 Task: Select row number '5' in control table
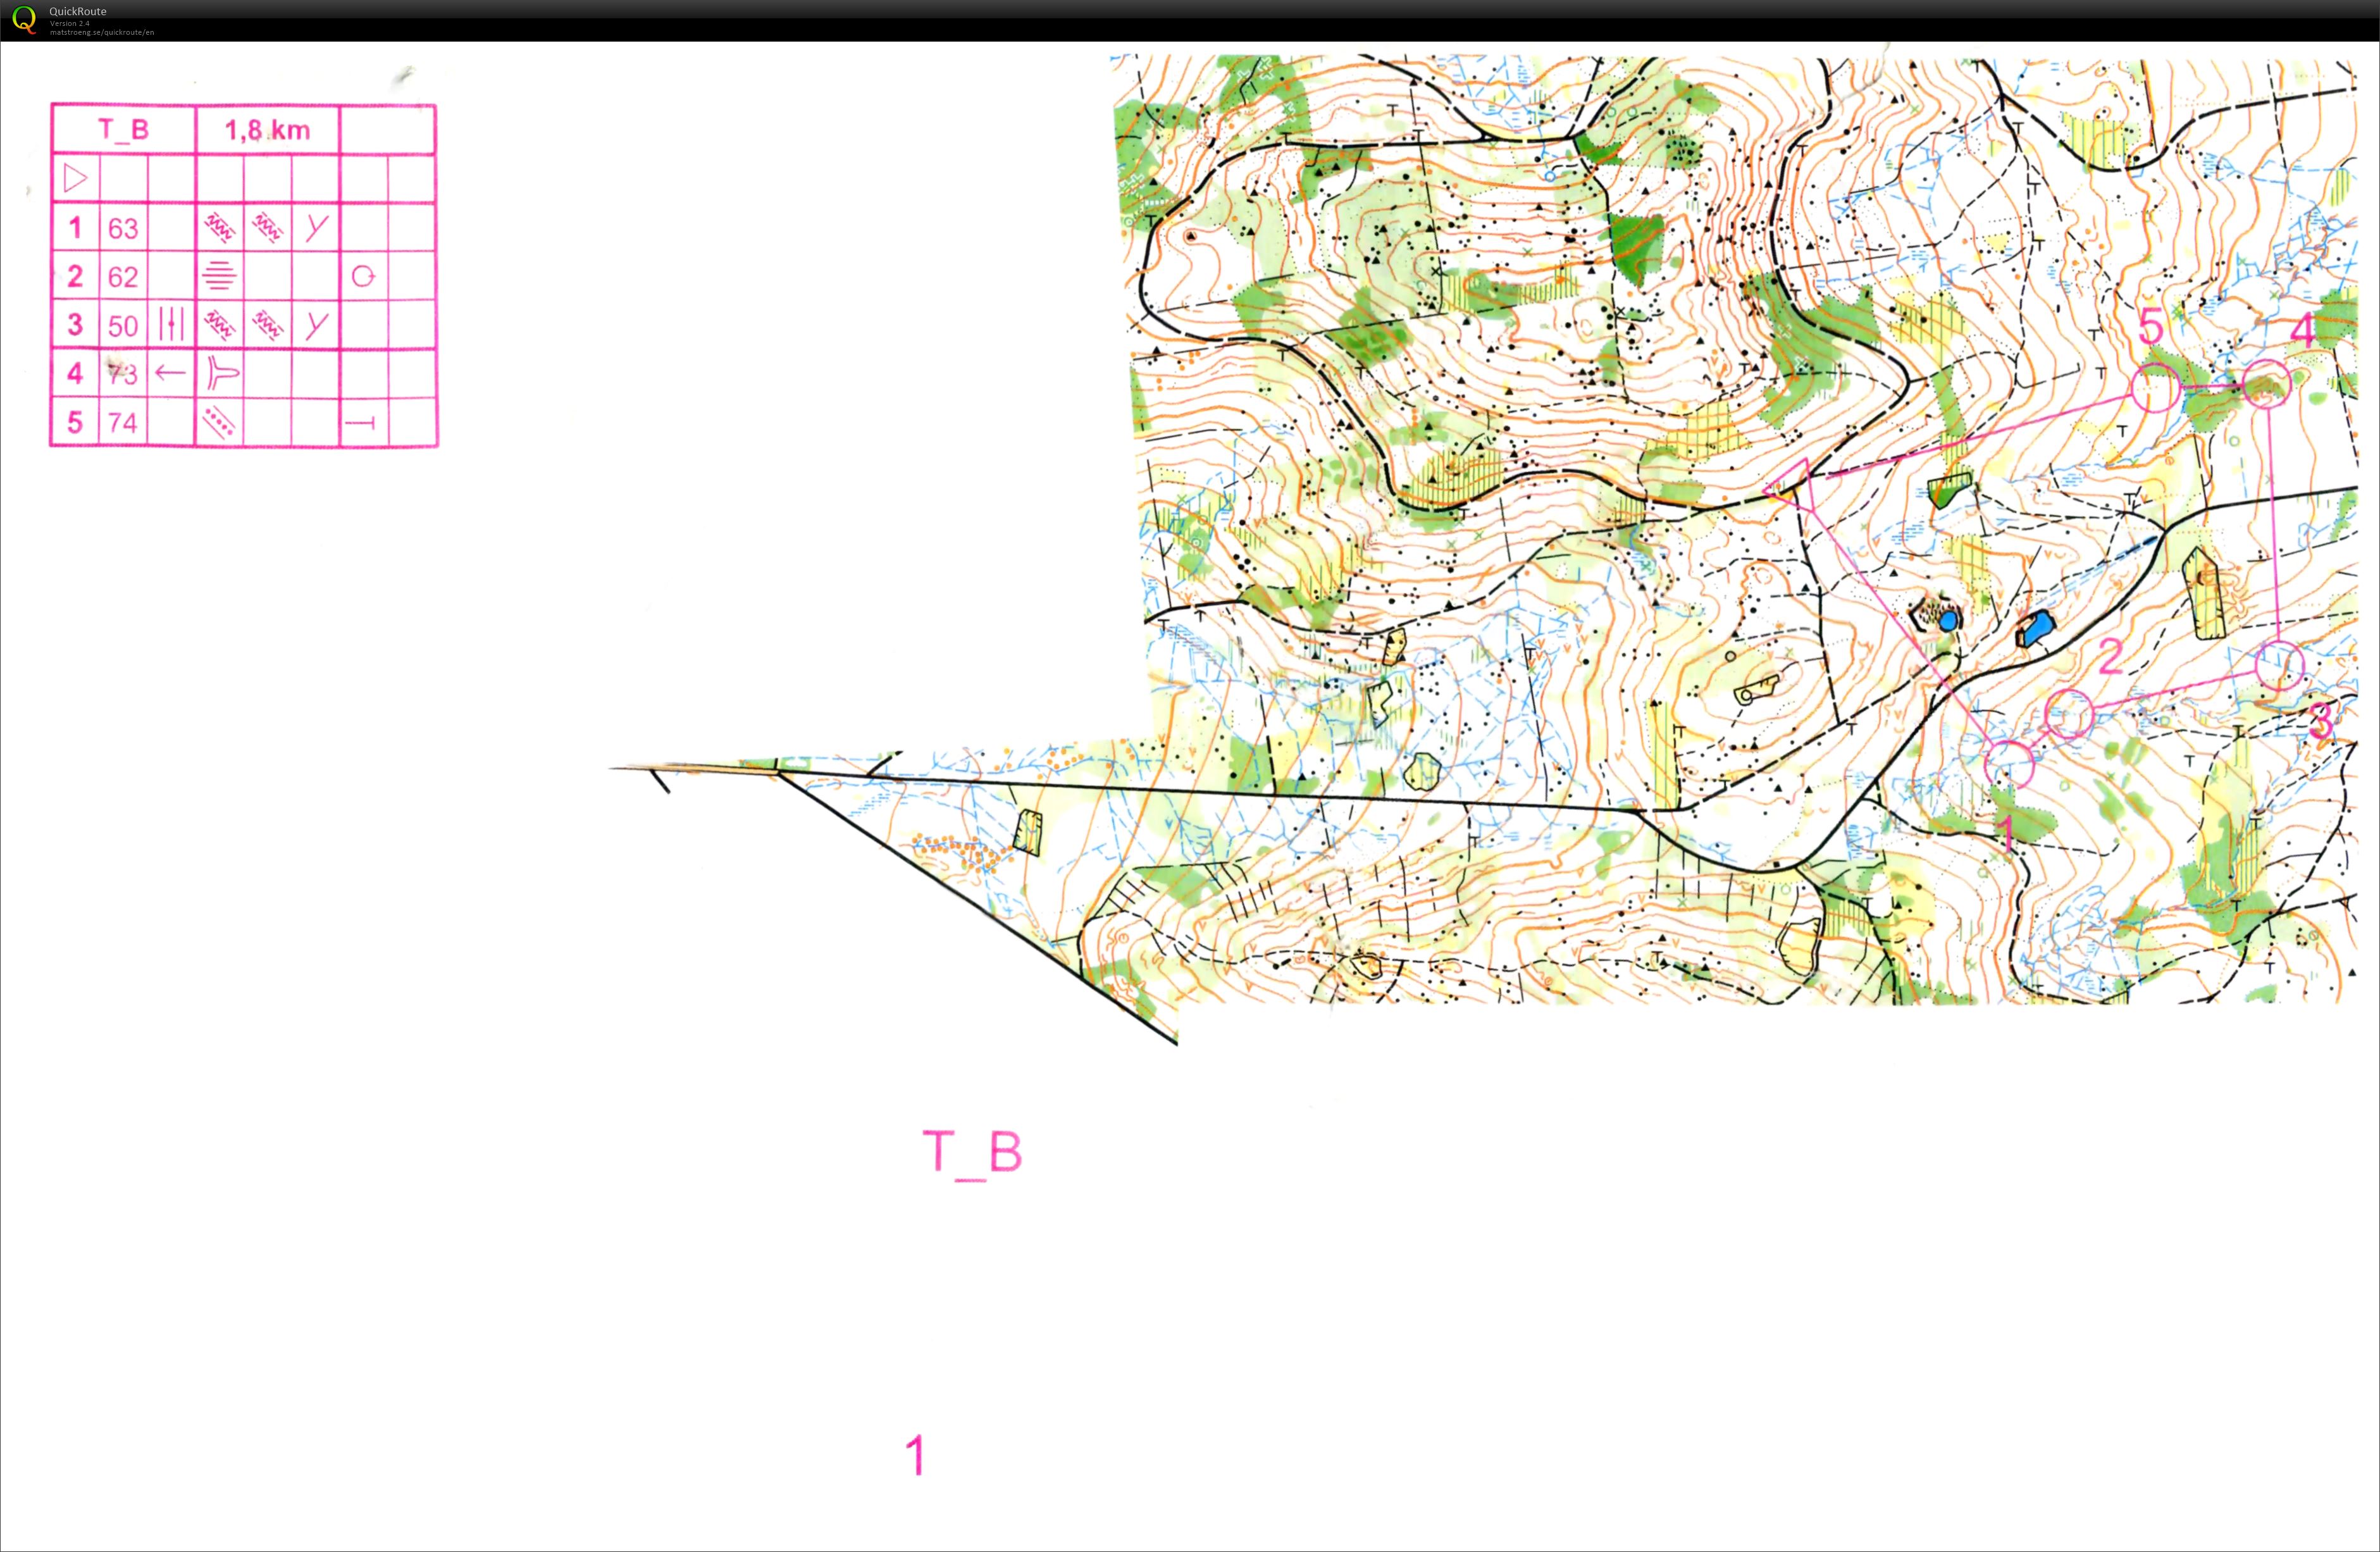[x=75, y=422]
